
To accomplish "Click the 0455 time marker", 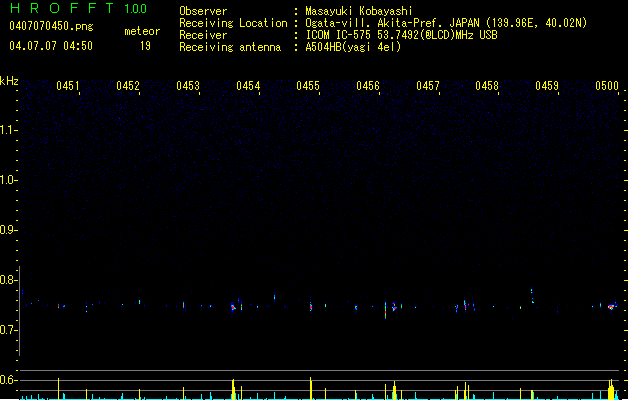I will (308, 86).
